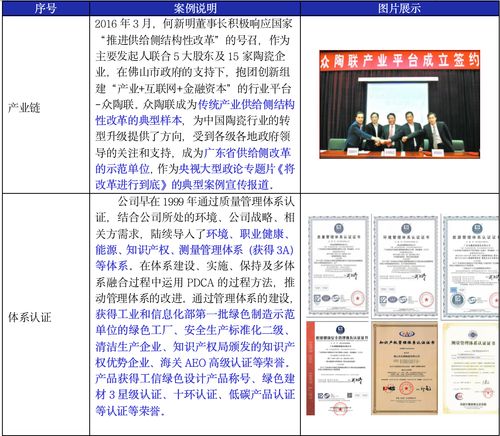
Task: Click the 序号 column header
Action: pyautogui.click(x=46, y=8)
